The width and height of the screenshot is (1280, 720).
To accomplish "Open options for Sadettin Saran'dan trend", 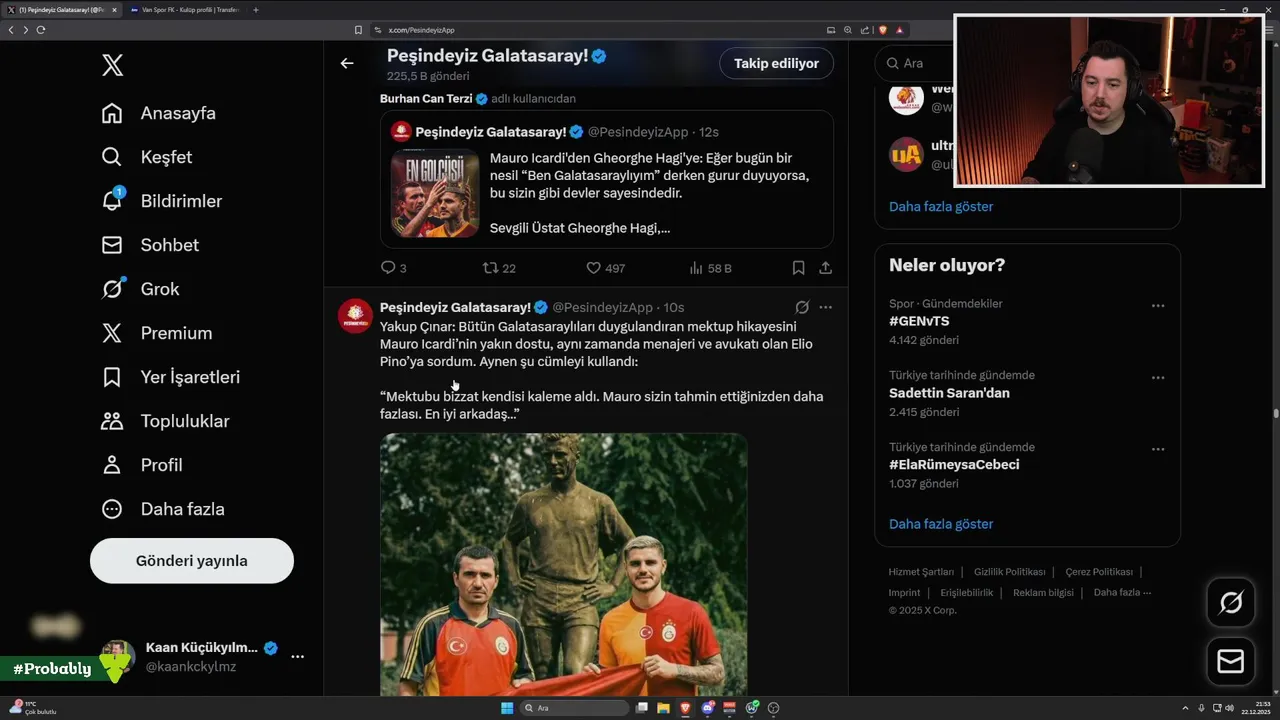I will pos(1158,378).
